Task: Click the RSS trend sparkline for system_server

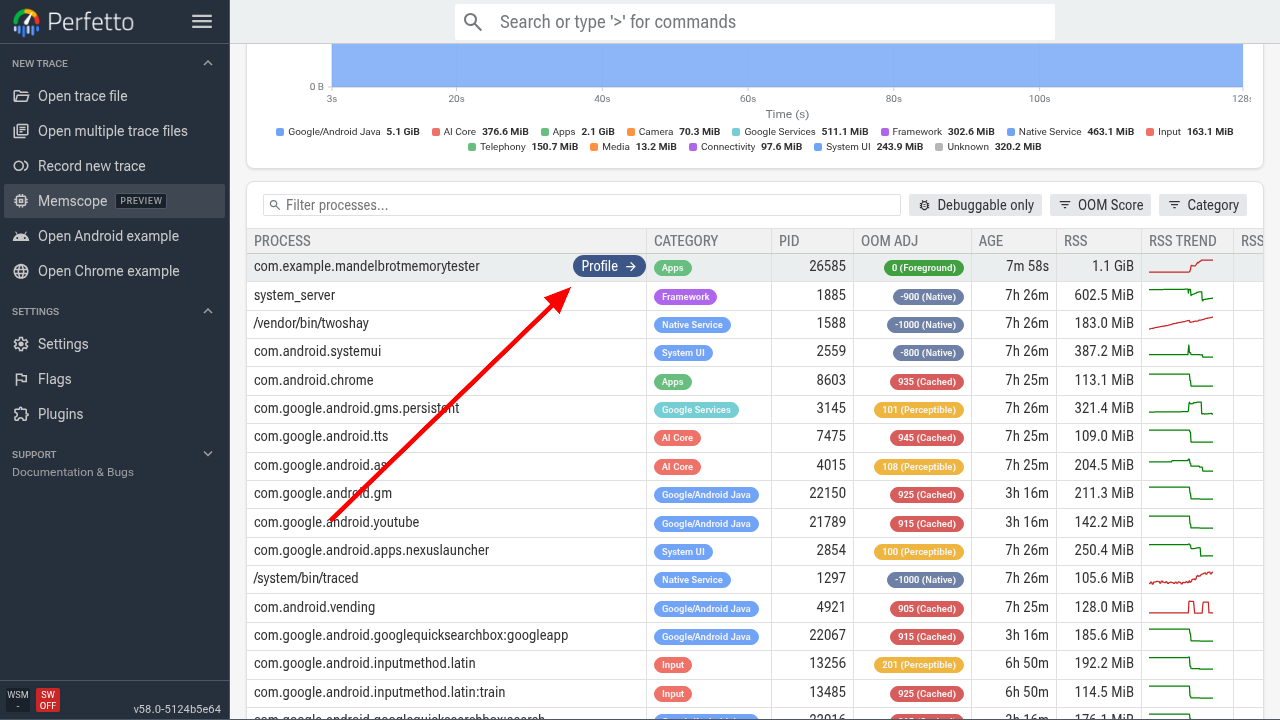Action: [1181, 295]
